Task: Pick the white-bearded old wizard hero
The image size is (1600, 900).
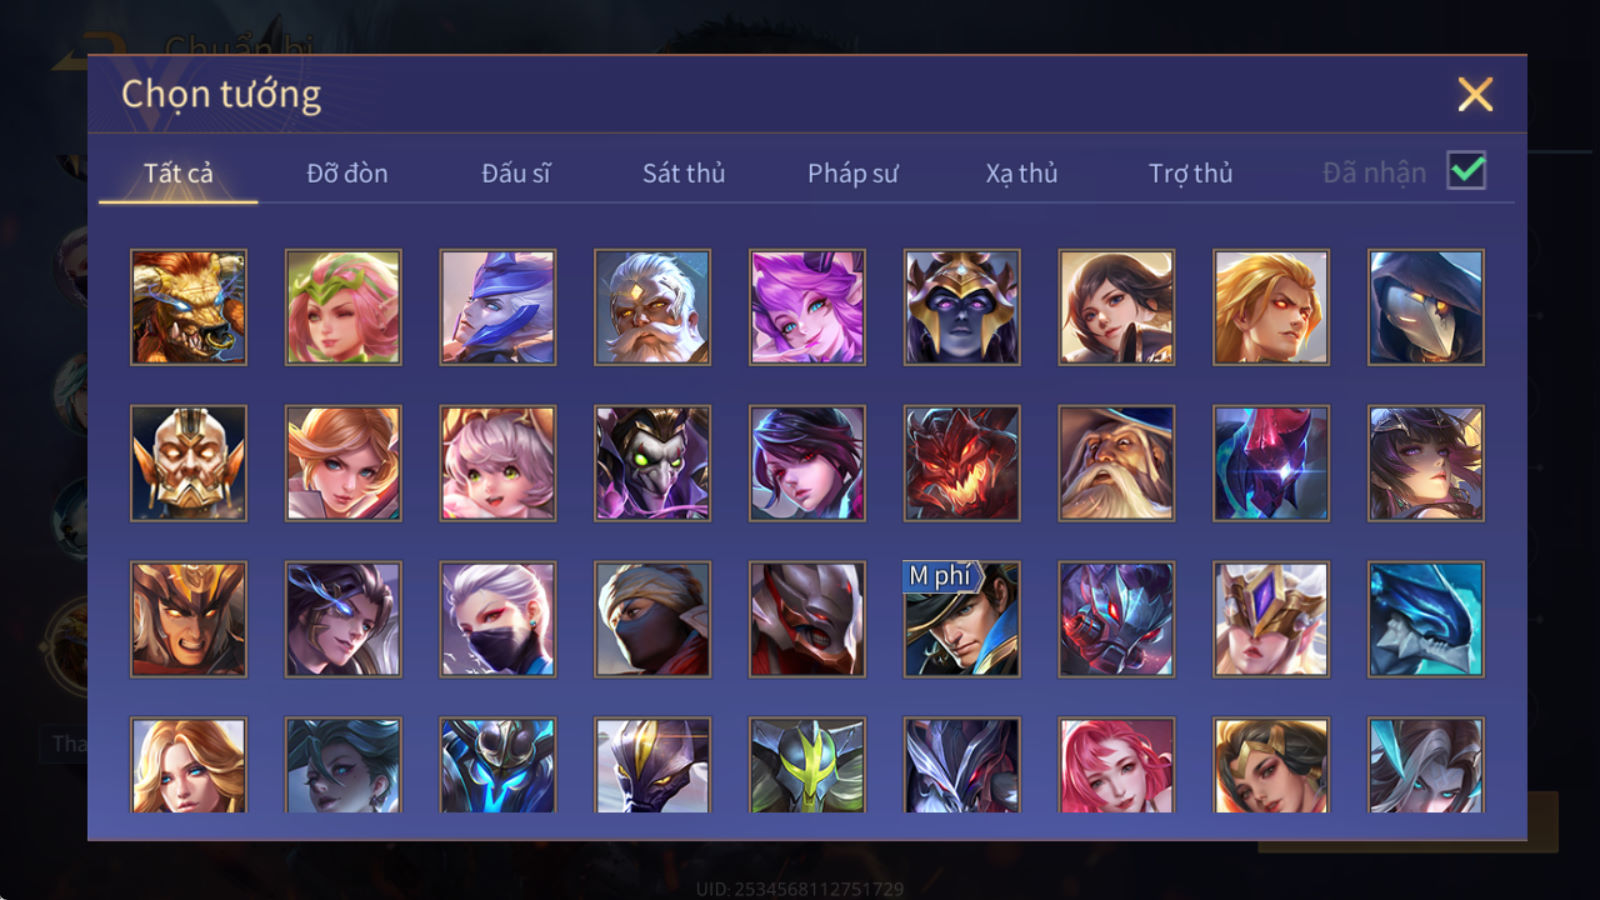Action: point(1116,463)
